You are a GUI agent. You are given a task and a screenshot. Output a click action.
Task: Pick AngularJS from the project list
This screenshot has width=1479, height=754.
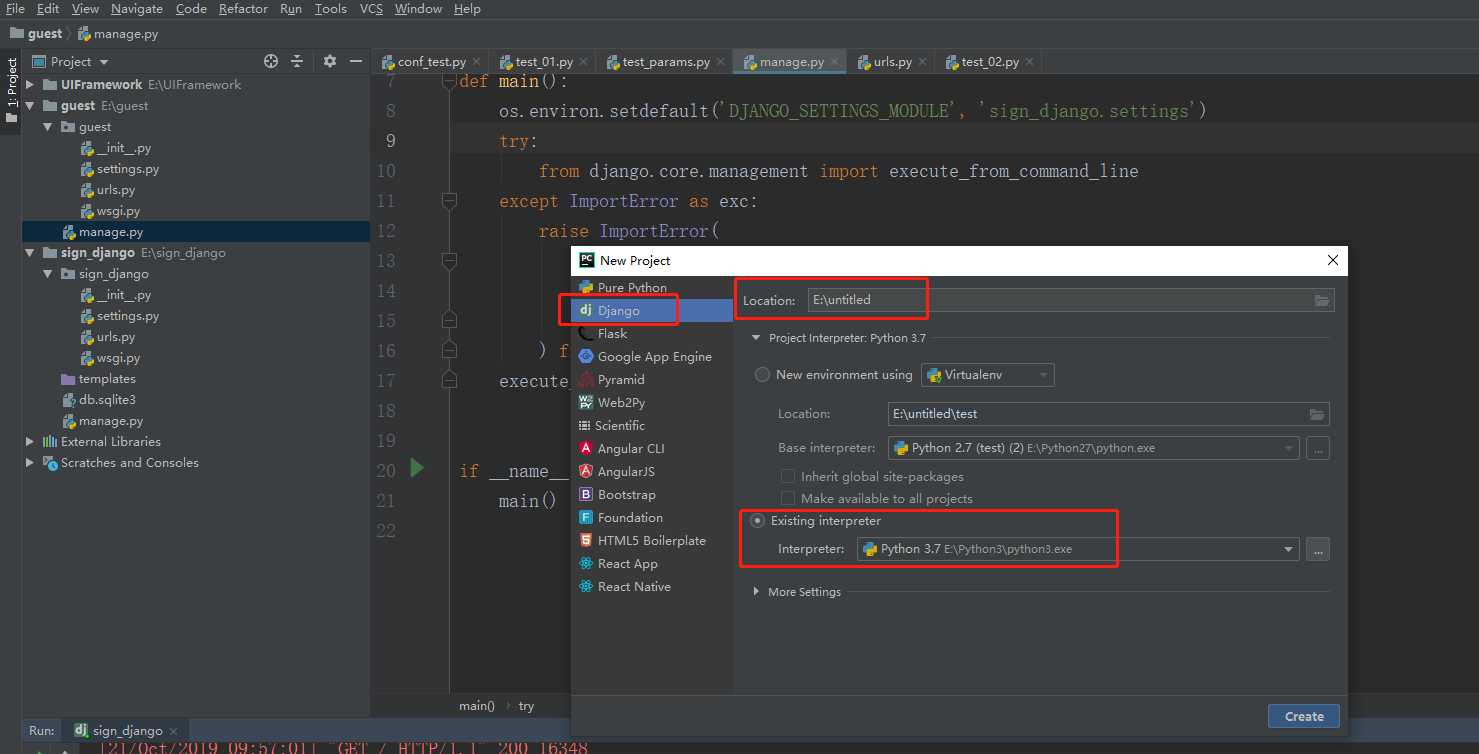pyautogui.click(x=625, y=472)
